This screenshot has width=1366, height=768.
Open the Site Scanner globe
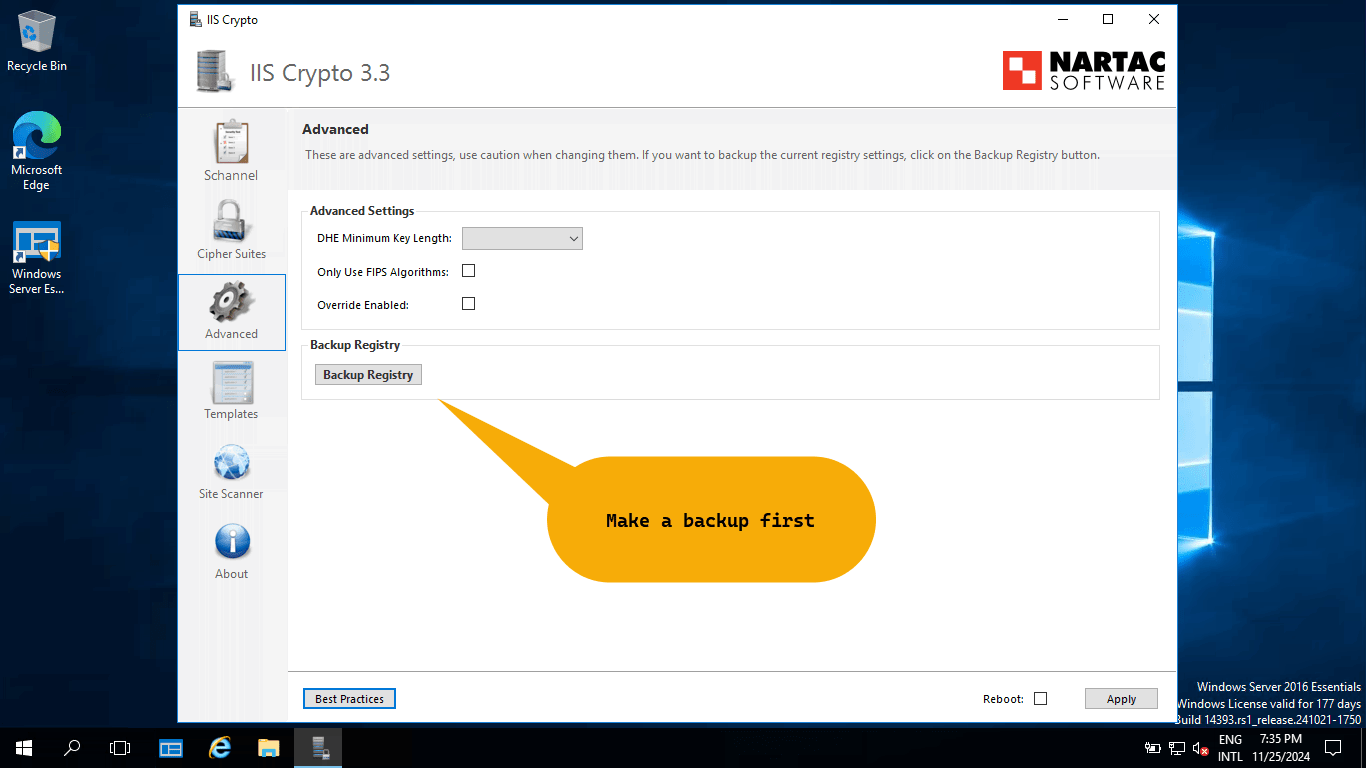click(231, 471)
